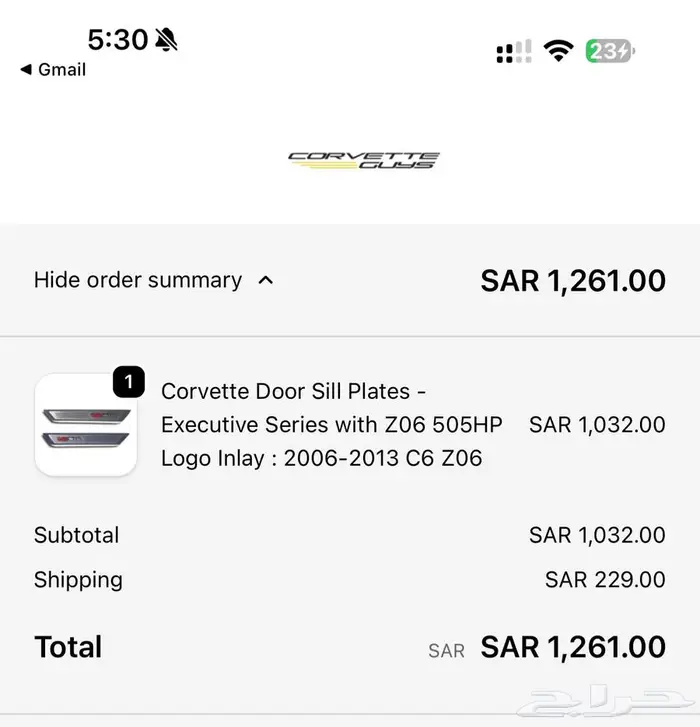This screenshot has height=727, width=700.
Task: Tap the bold Total label
Action: 68,647
